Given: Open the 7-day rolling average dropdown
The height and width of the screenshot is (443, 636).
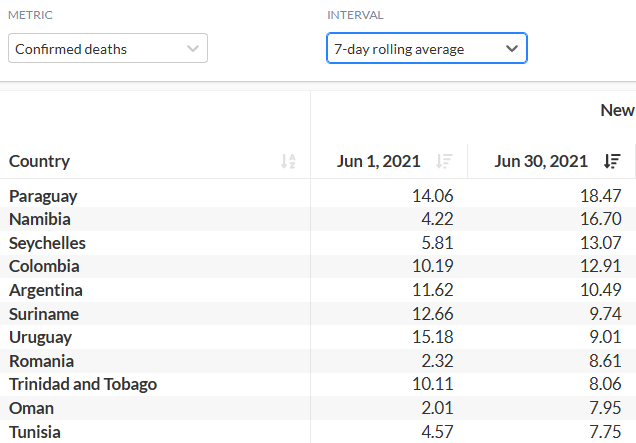Looking at the screenshot, I should click(x=426, y=49).
